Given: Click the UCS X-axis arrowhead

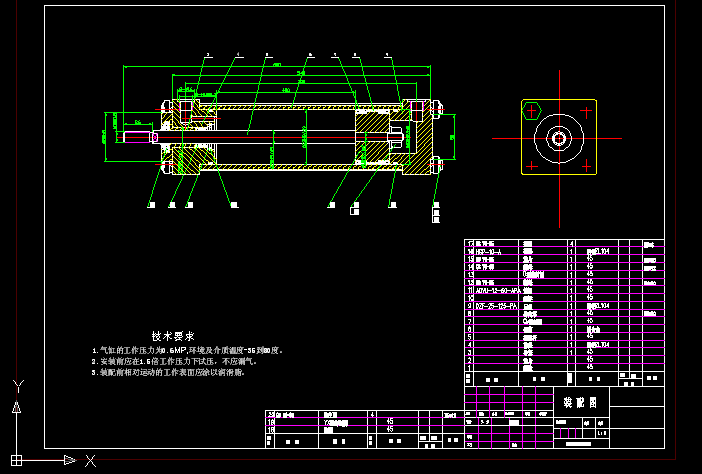Looking at the screenshot, I should (70, 460).
